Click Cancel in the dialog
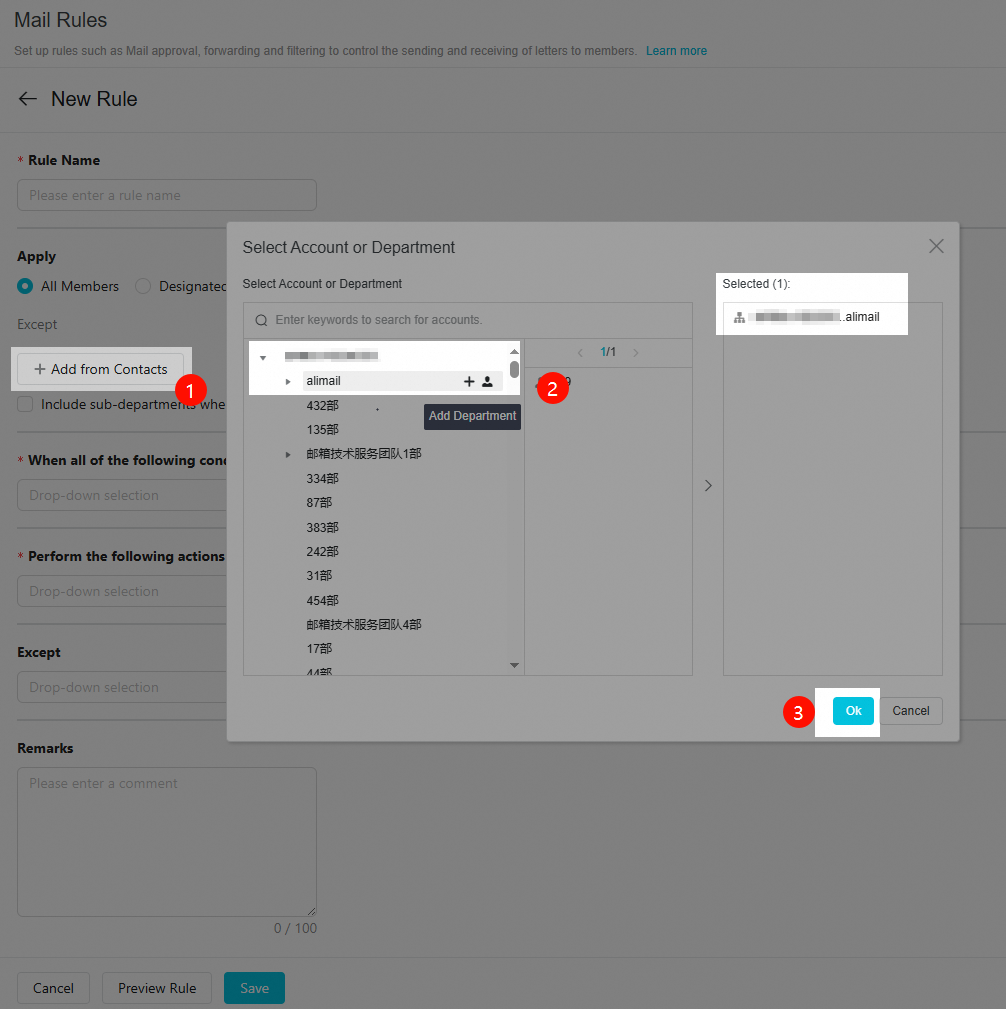The height and width of the screenshot is (1009, 1006). (910, 710)
